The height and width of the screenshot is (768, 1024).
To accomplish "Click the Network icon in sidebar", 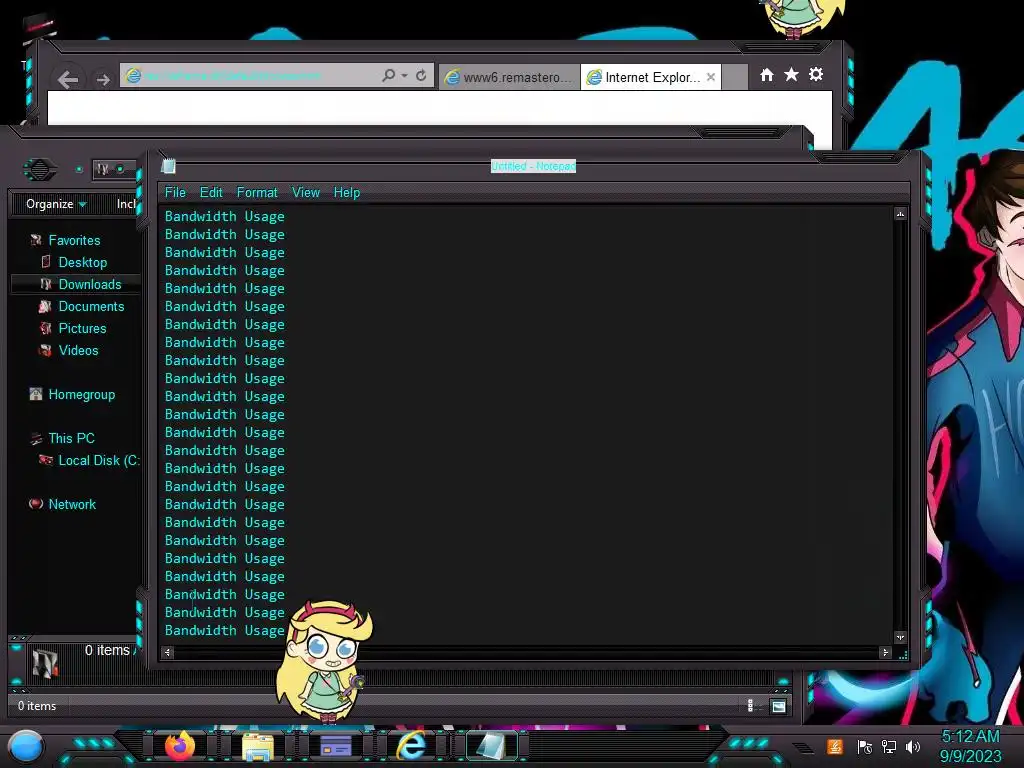I will point(36,504).
